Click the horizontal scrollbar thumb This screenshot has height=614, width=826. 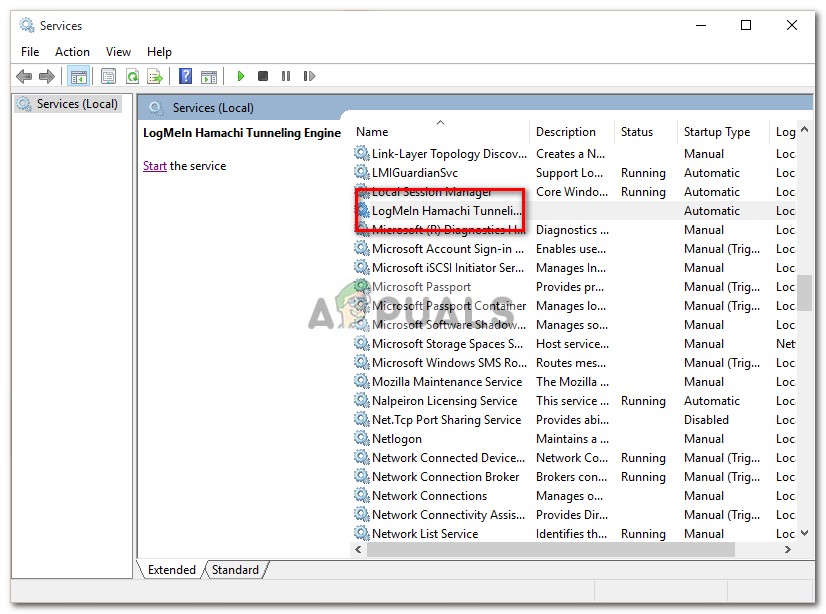coord(550,549)
